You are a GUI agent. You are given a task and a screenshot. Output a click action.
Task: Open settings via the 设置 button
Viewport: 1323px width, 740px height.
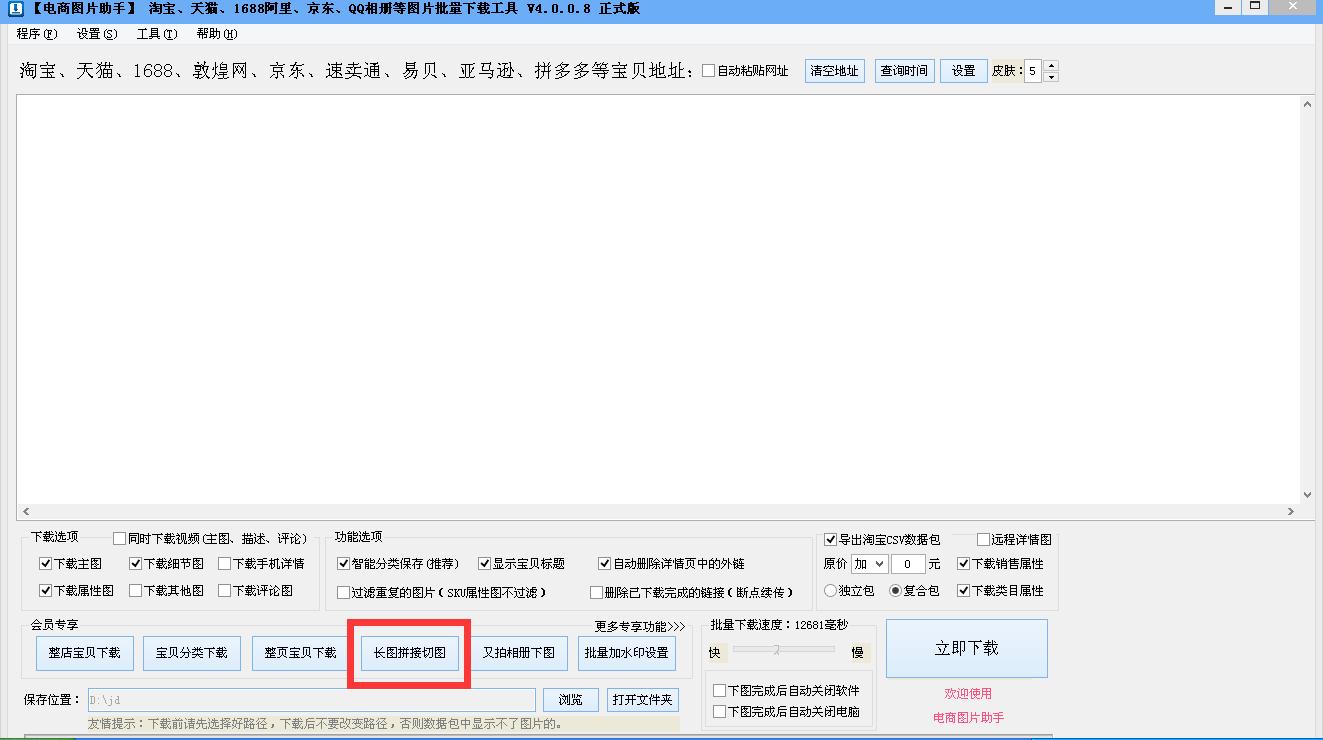click(x=962, y=70)
